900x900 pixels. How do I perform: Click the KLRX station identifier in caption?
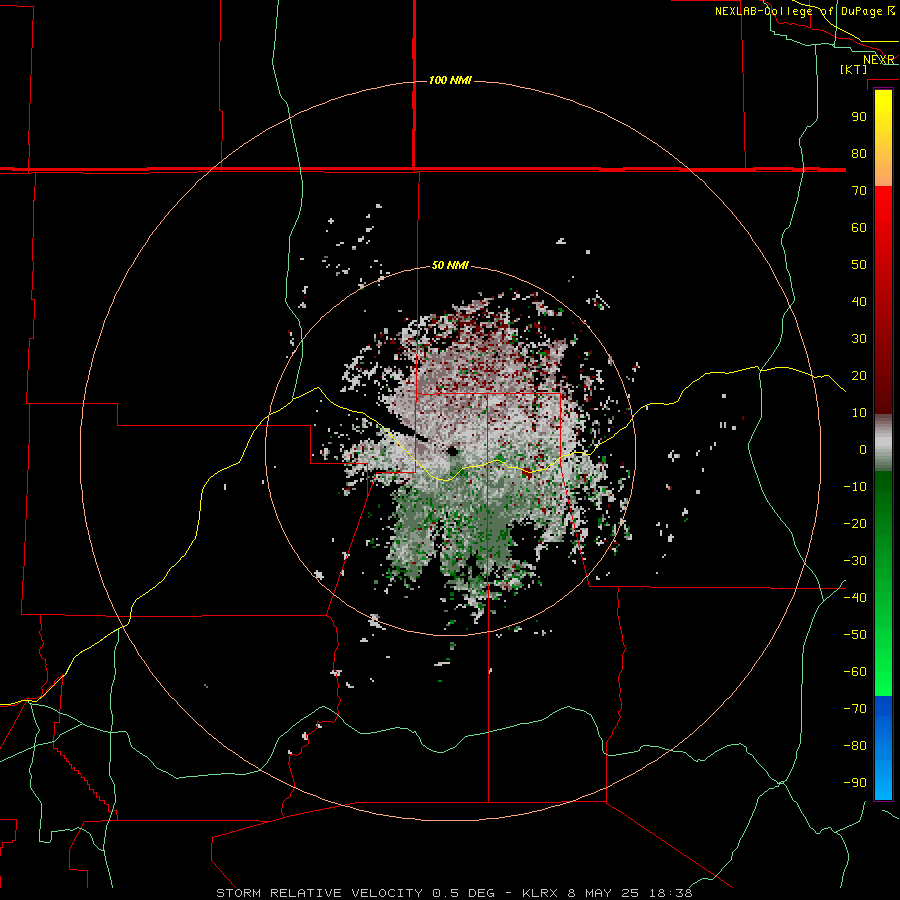click(x=540, y=893)
